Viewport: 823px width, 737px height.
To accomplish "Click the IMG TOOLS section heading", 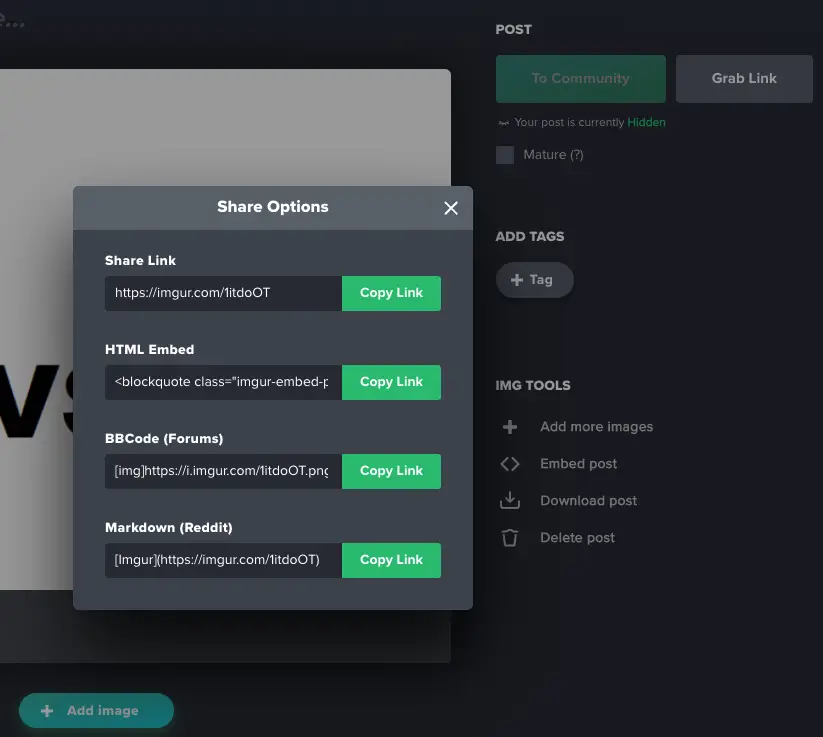I will click(533, 385).
